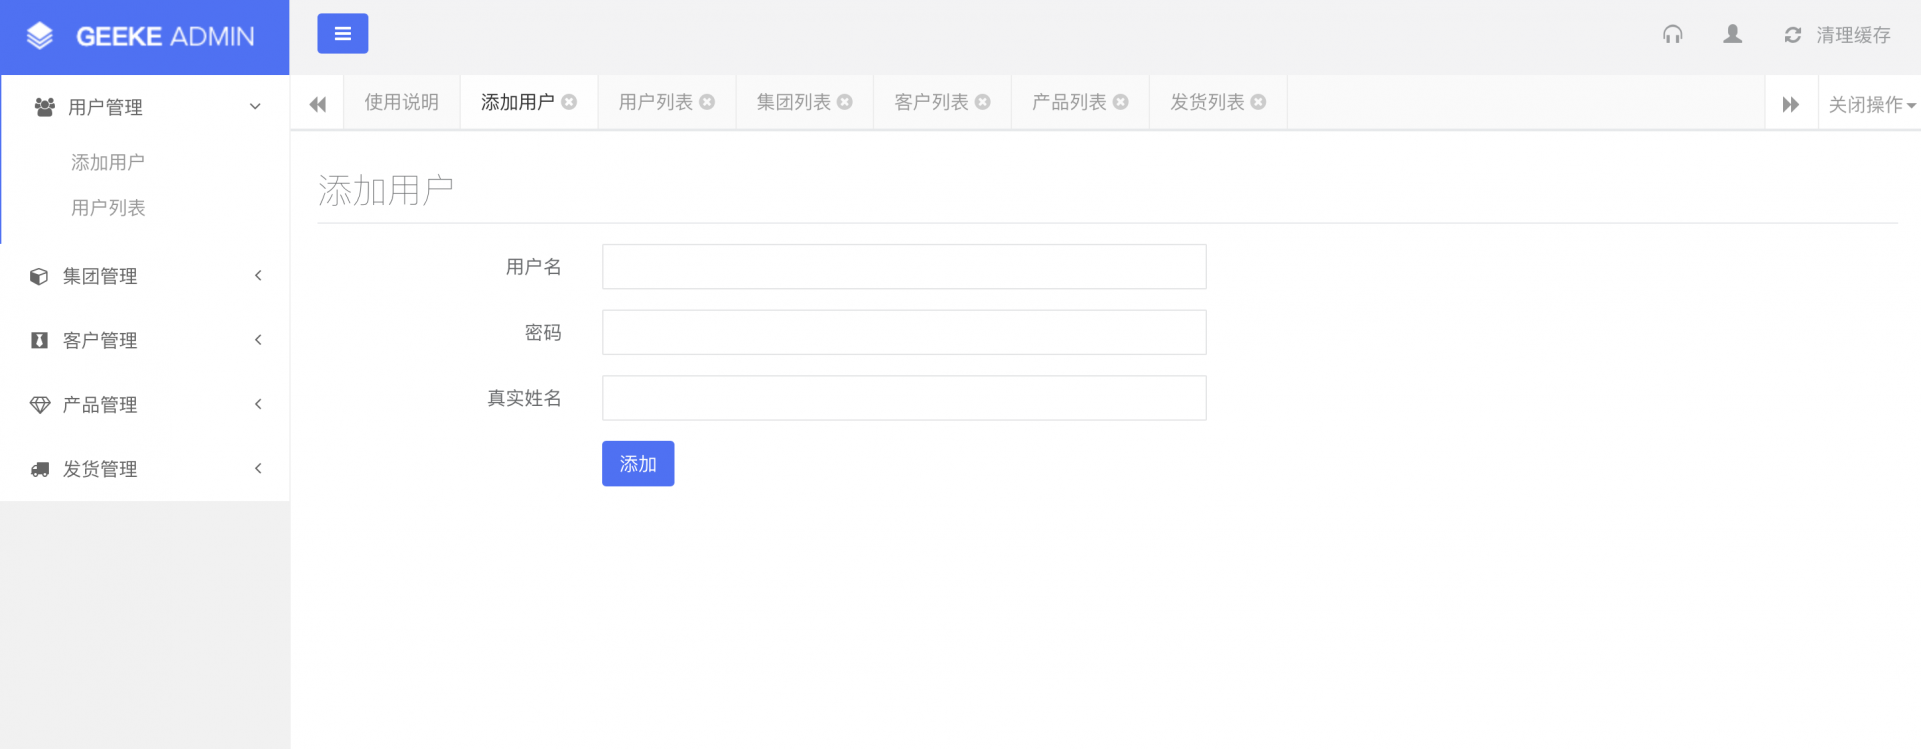Open 用户列表 in the sidebar
The image size is (1921, 749).
pos(108,208)
